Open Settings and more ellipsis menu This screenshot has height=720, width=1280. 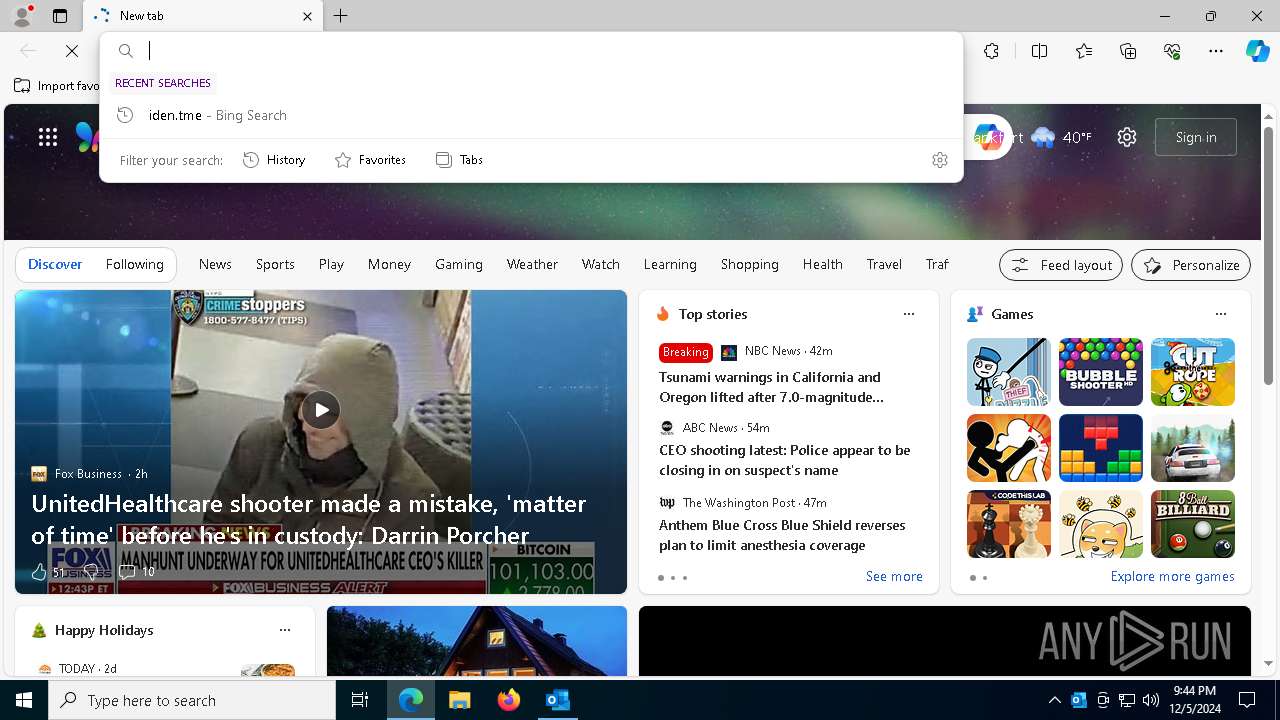click(1216, 51)
